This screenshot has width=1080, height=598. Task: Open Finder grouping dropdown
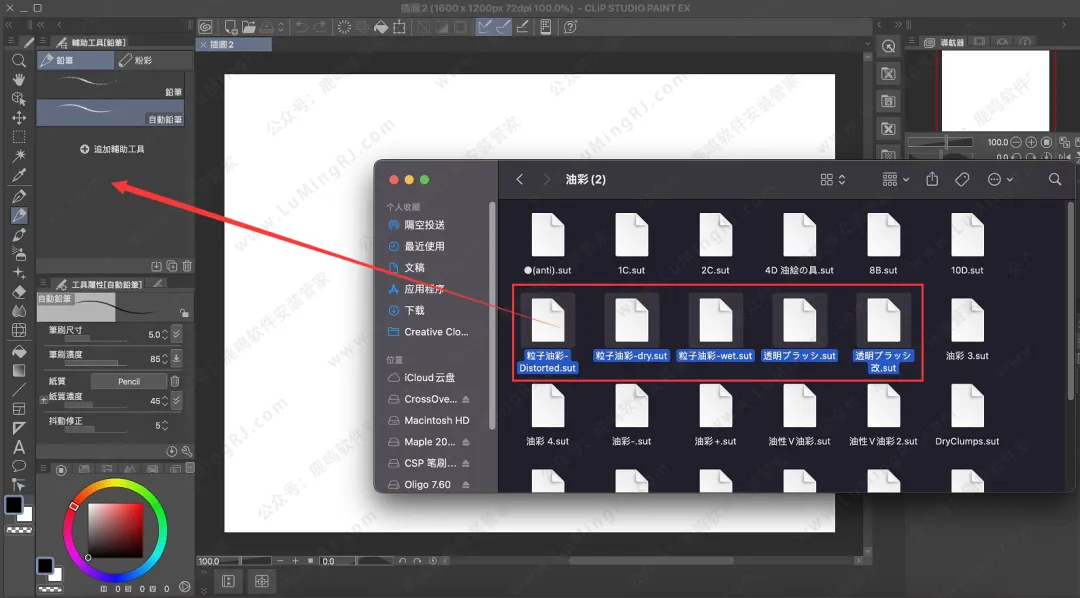[895, 179]
